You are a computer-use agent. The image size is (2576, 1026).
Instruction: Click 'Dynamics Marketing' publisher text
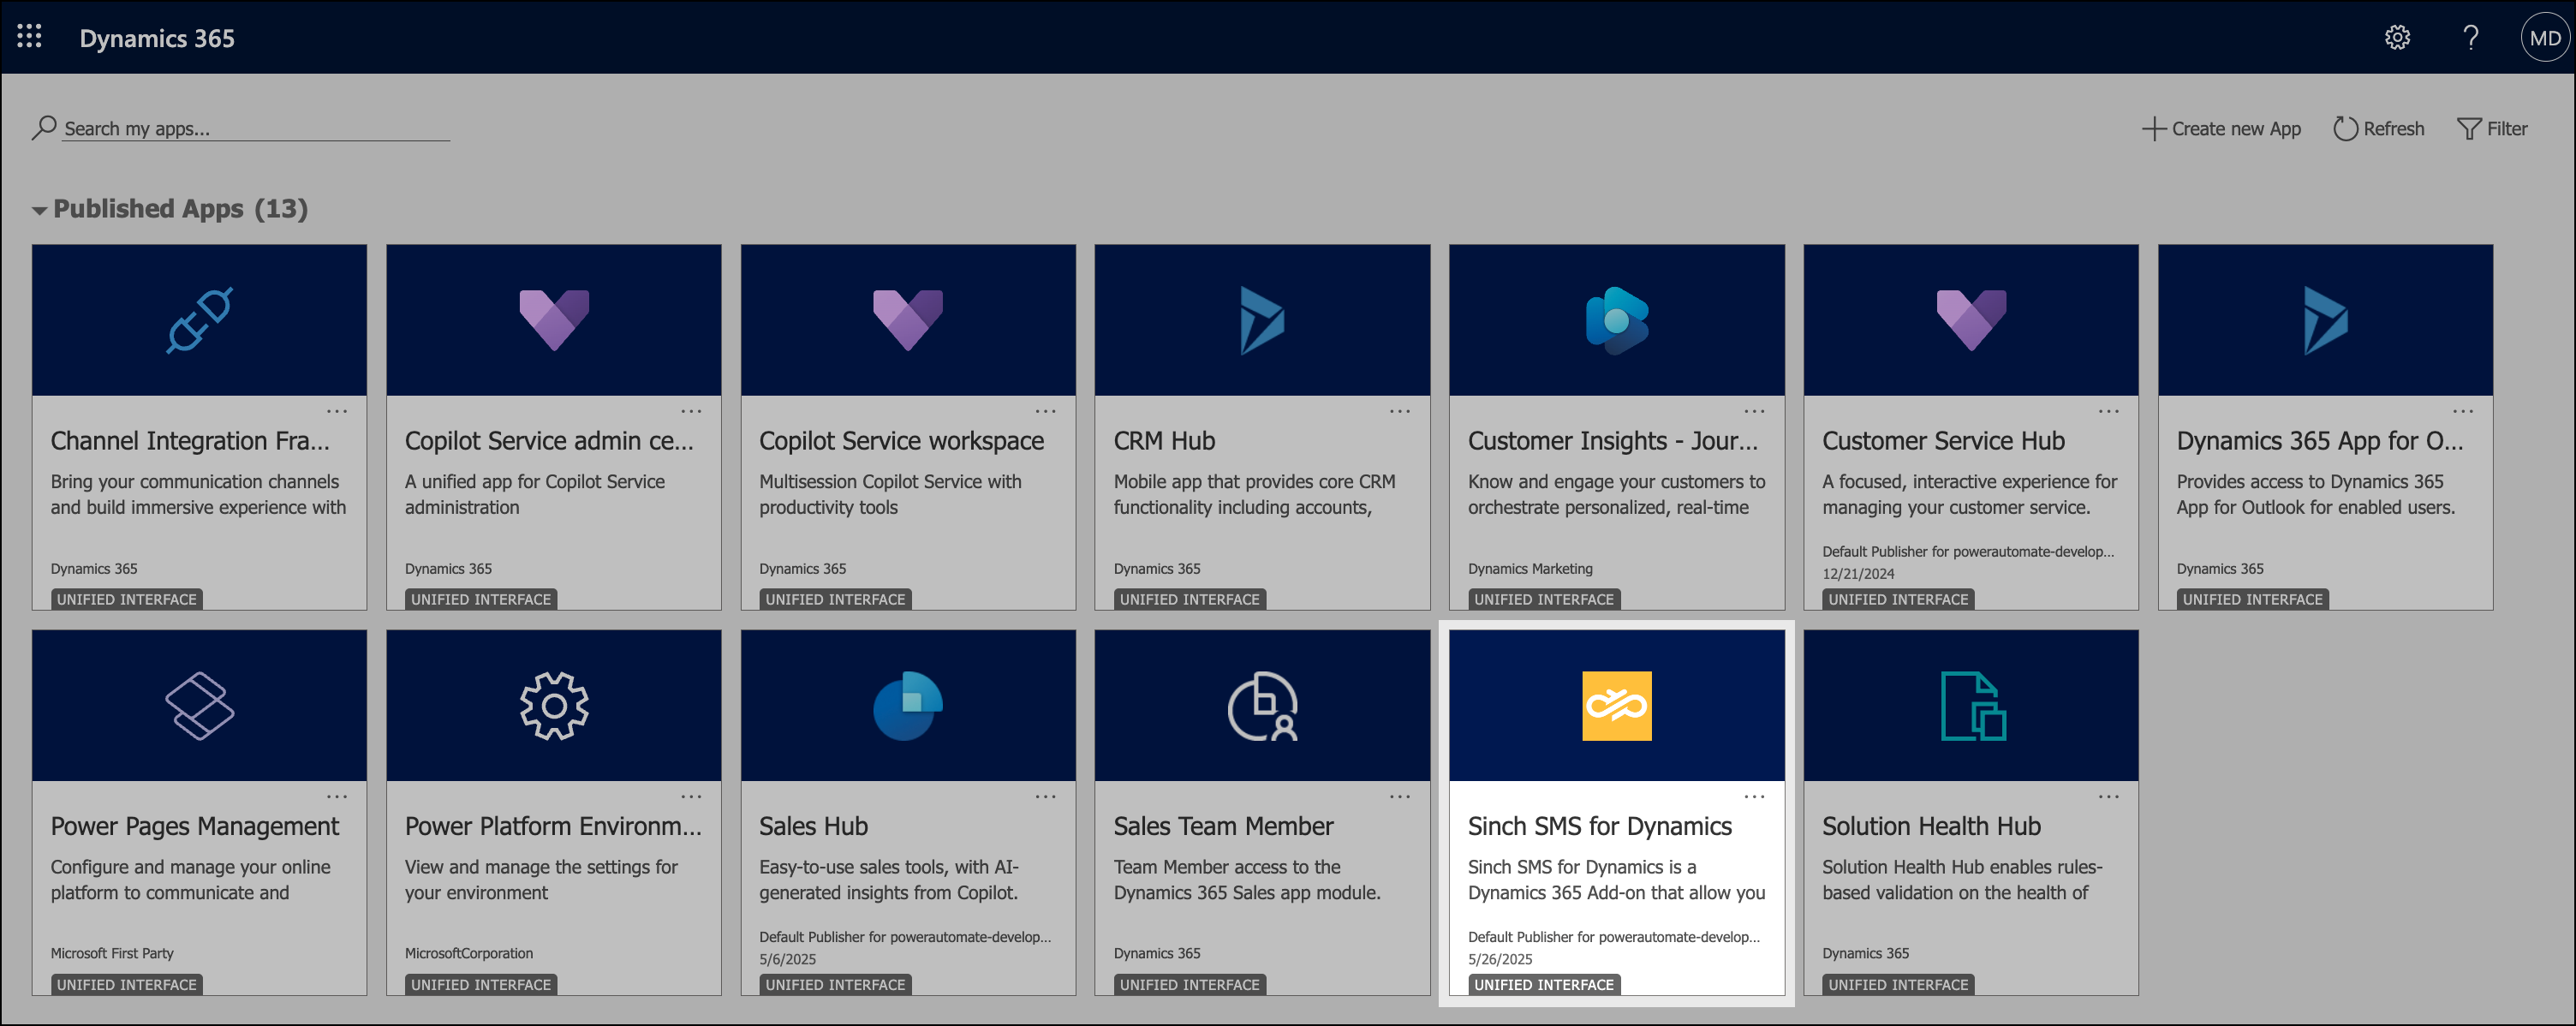click(x=1530, y=569)
